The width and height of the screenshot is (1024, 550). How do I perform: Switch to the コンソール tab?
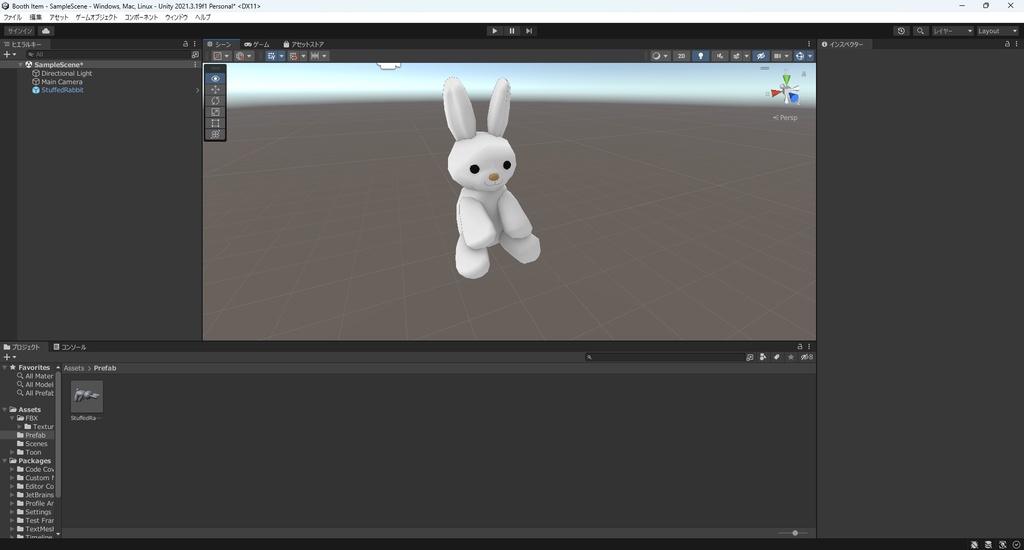[70, 347]
